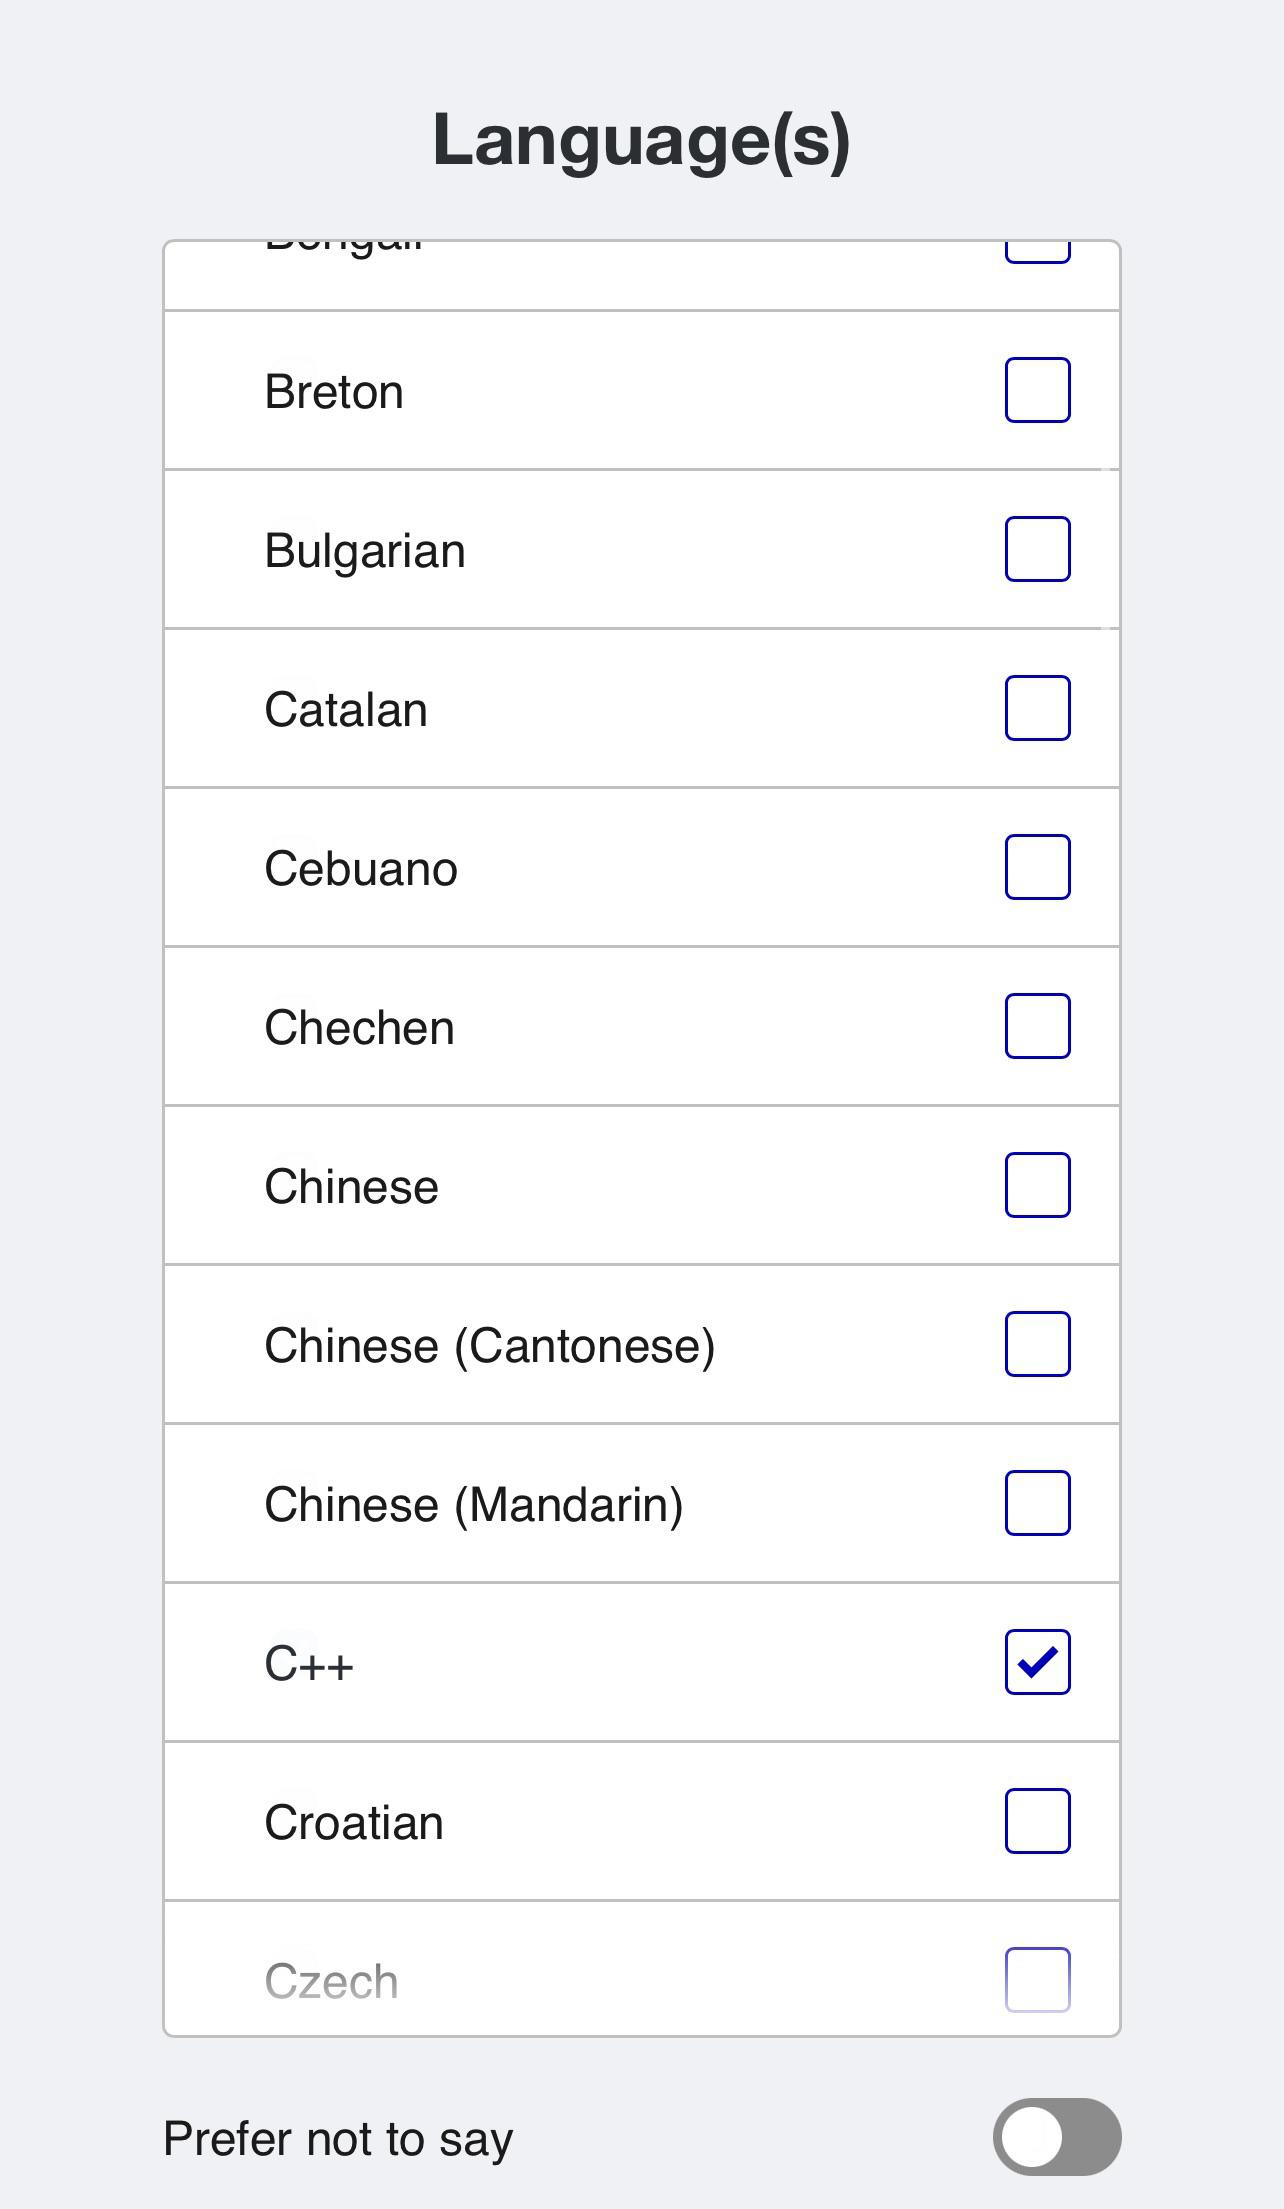
Task: Check the Breton checkbox
Action: tap(1037, 390)
